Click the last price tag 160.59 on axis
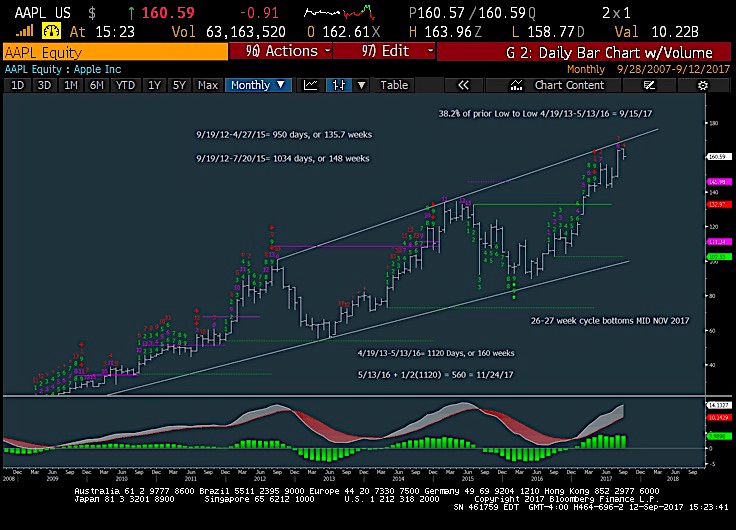 [x=719, y=157]
